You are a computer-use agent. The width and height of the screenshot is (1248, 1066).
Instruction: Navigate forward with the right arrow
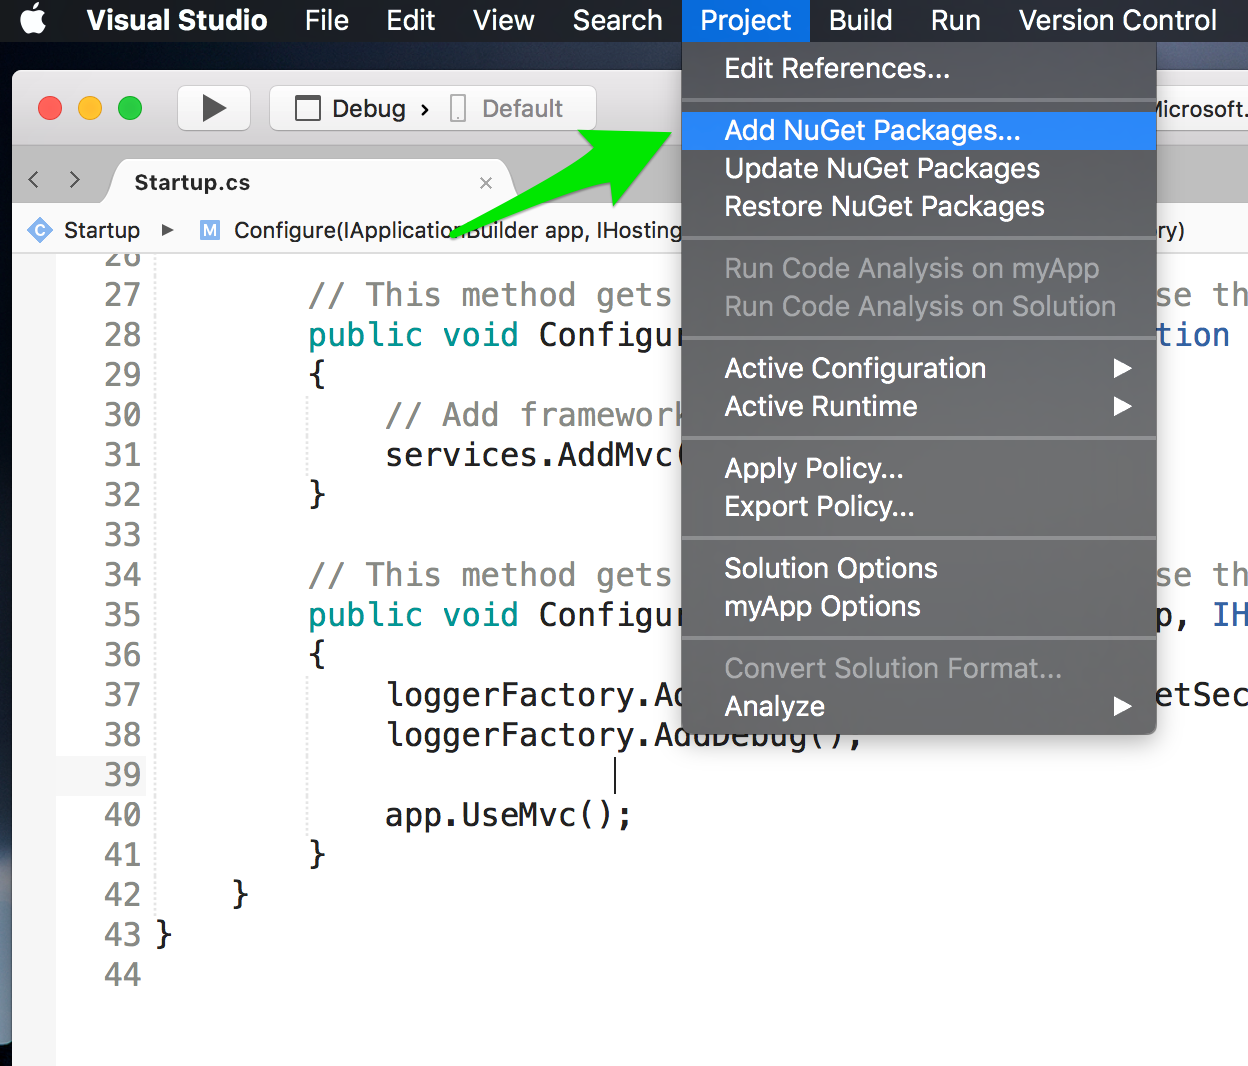tap(74, 180)
